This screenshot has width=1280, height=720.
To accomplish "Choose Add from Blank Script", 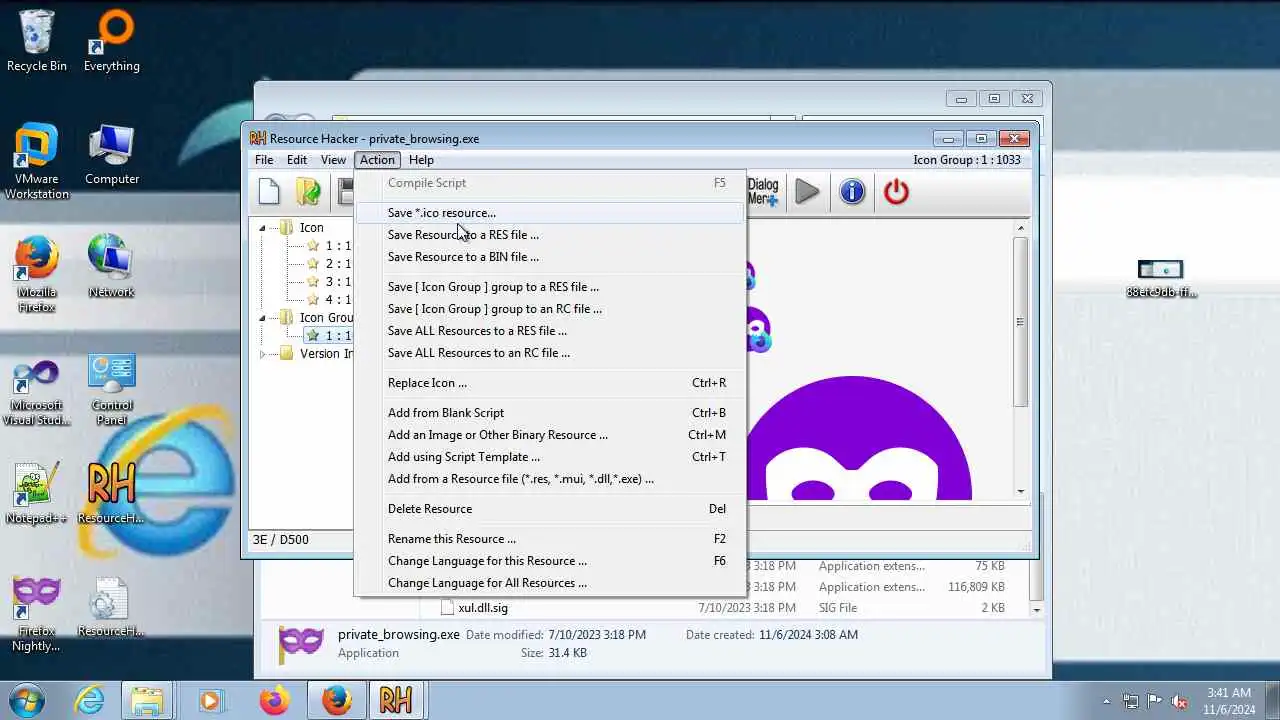I will 550,413.
